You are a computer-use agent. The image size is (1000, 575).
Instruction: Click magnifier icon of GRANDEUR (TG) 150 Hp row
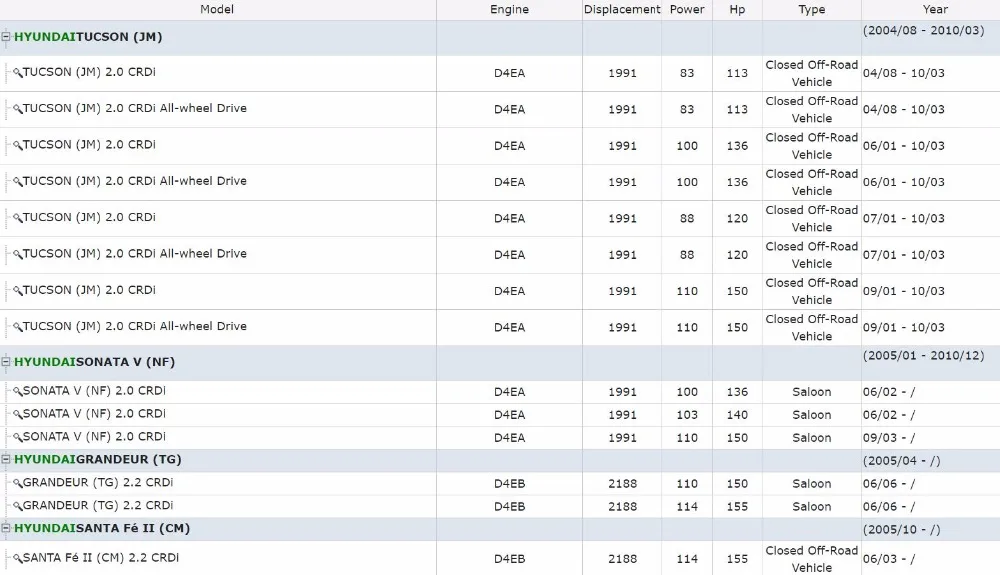click(18, 484)
